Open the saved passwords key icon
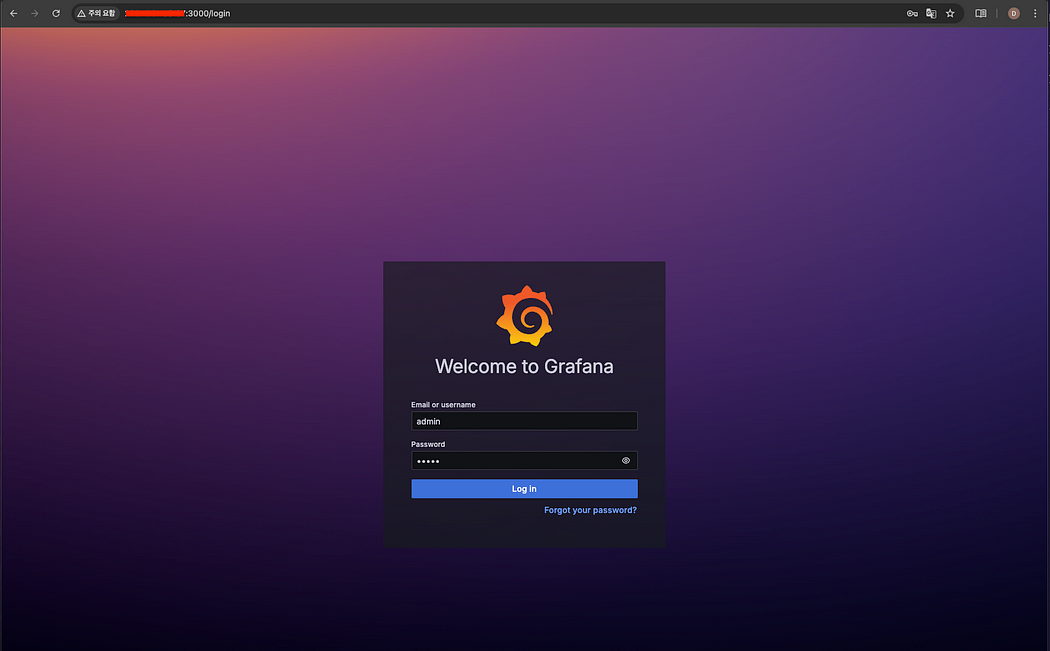 coord(912,13)
